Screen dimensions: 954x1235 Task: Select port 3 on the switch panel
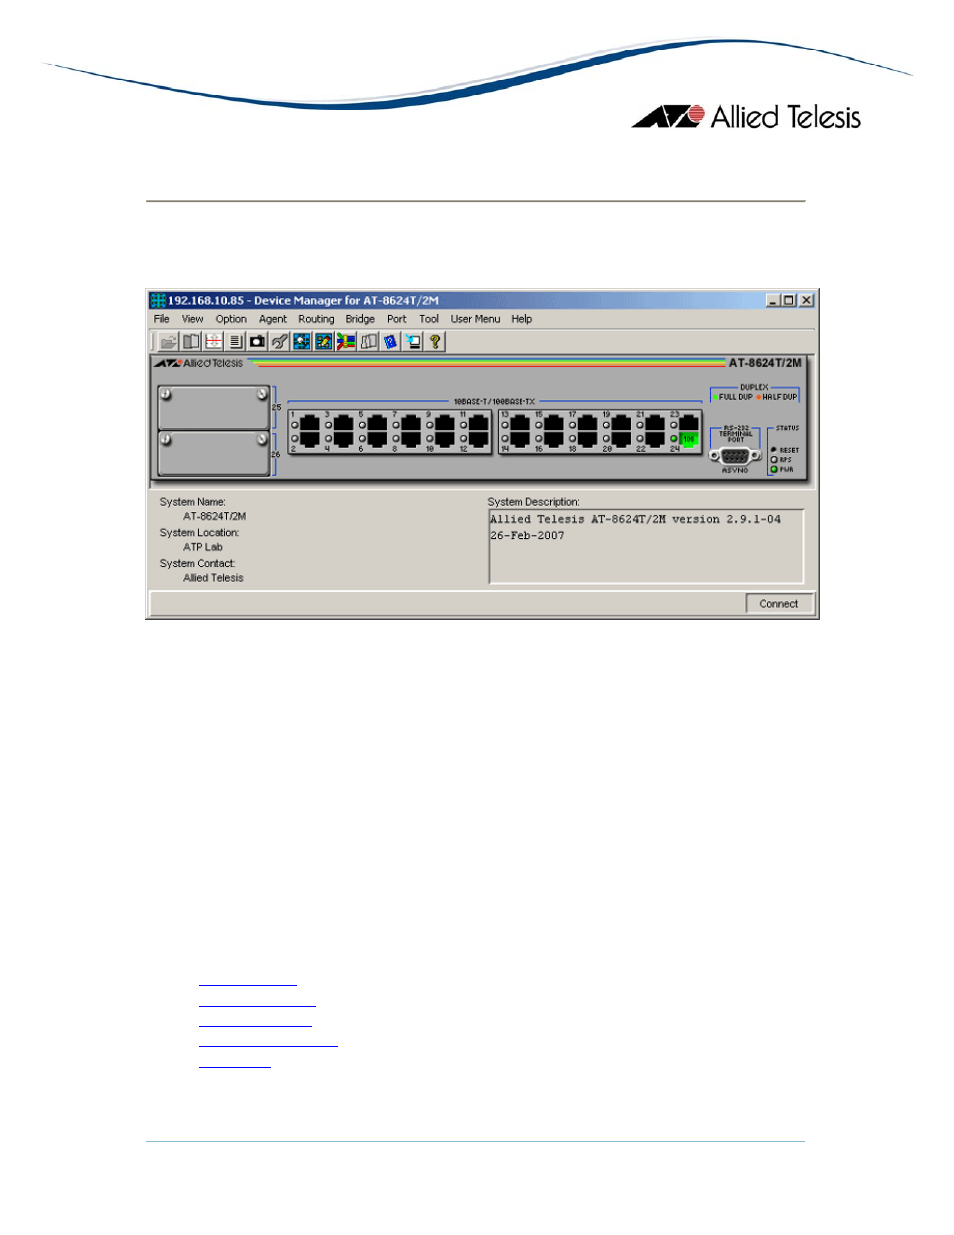[344, 424]
